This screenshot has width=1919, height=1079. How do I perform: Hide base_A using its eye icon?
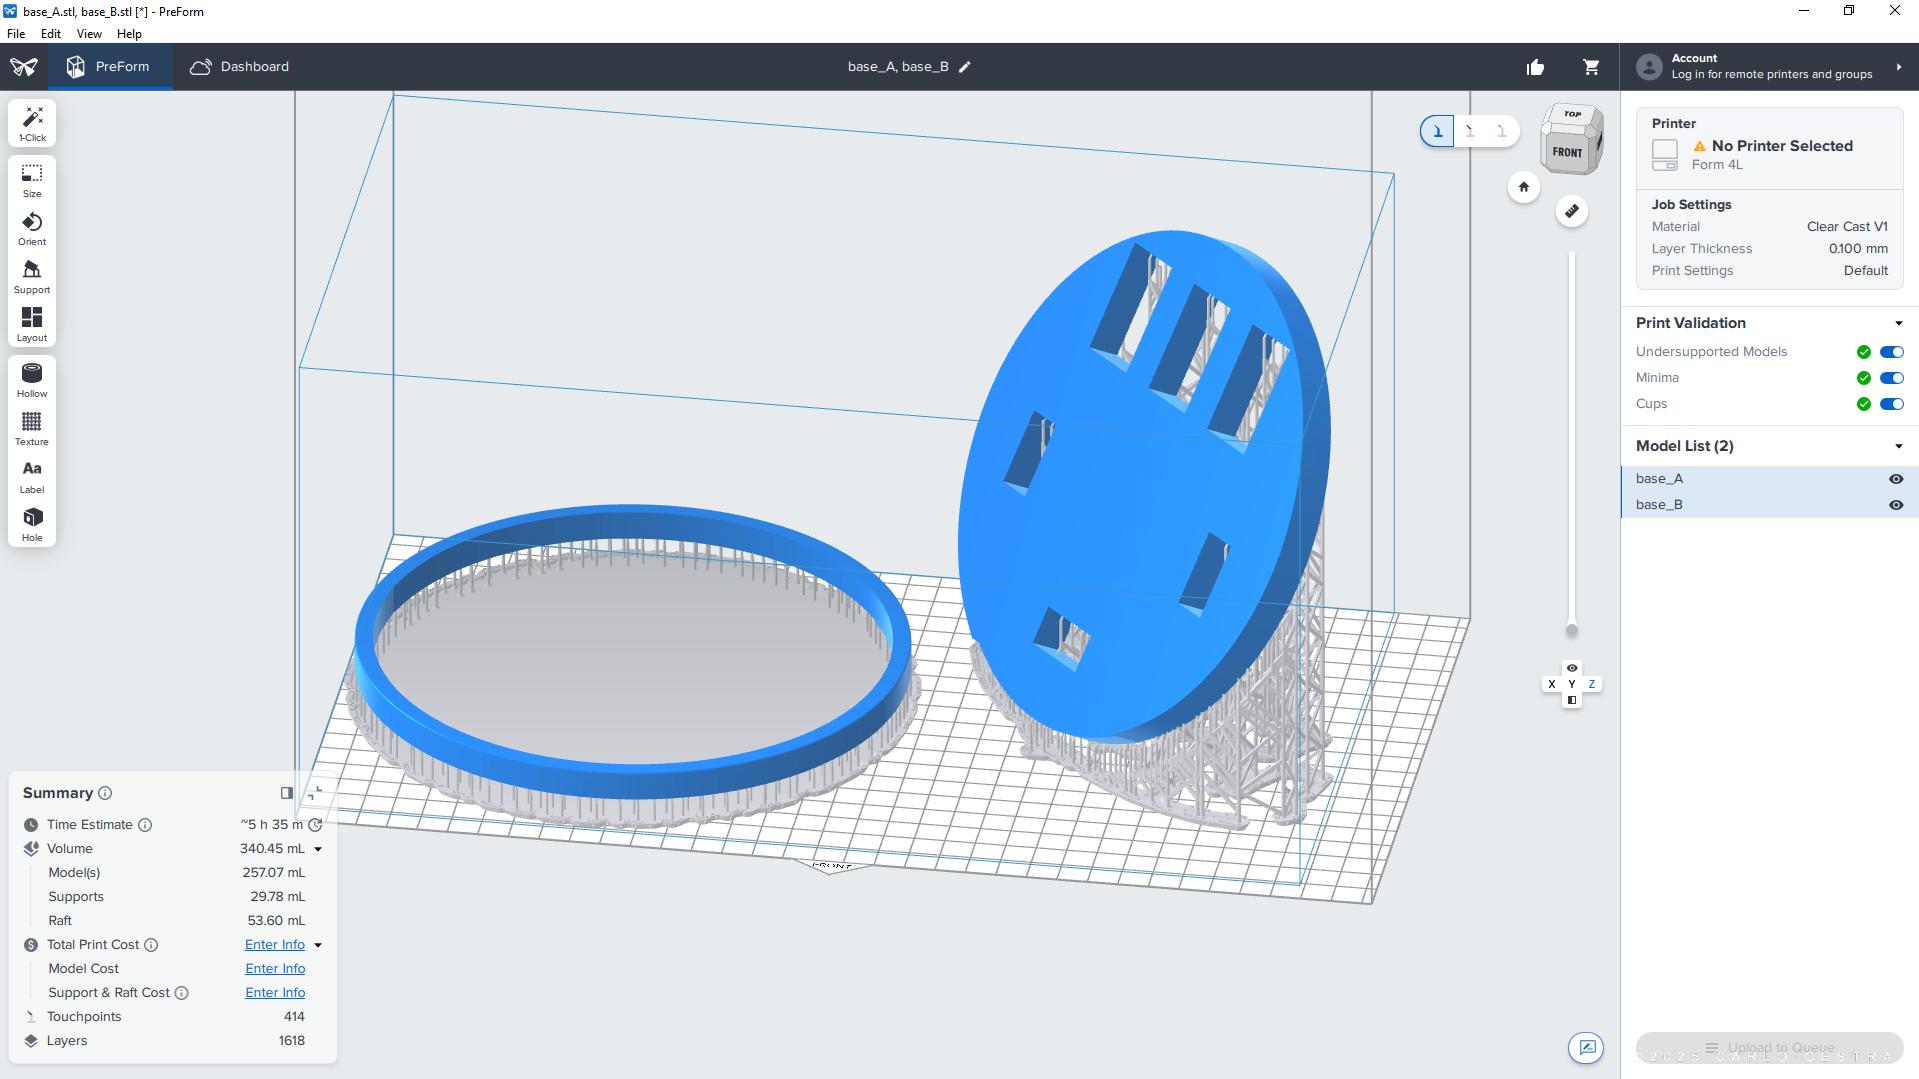[1895, 479]
